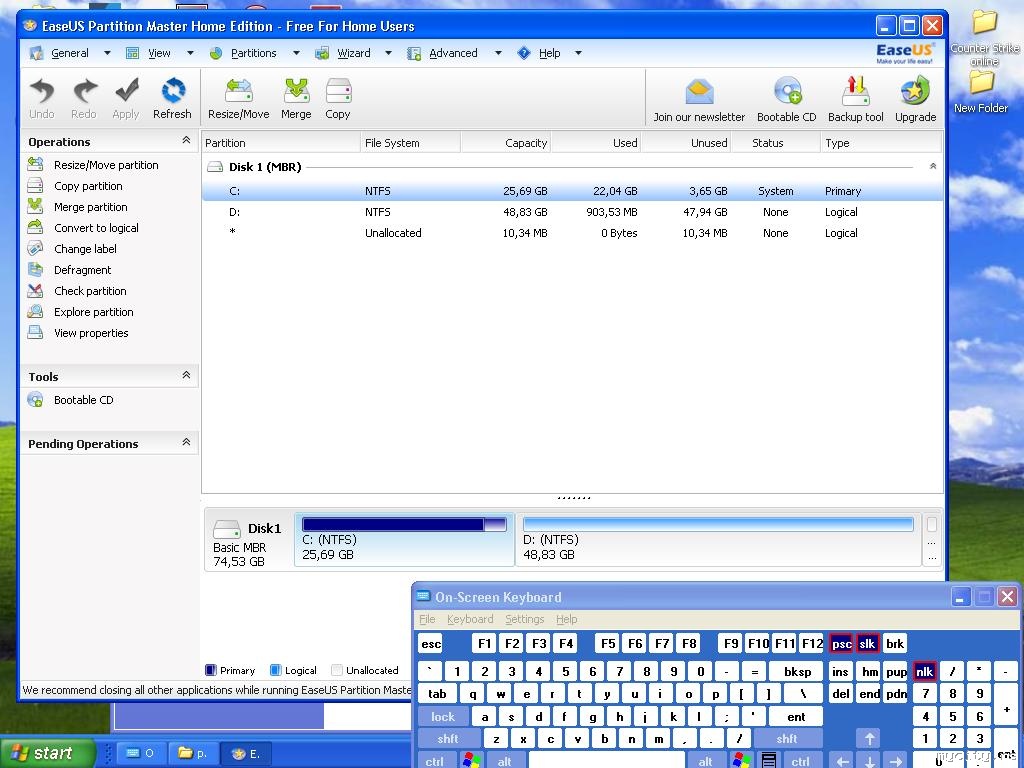Choose Merge partition in Operations panel
The image size is (1024, 768).
point(91,207)
